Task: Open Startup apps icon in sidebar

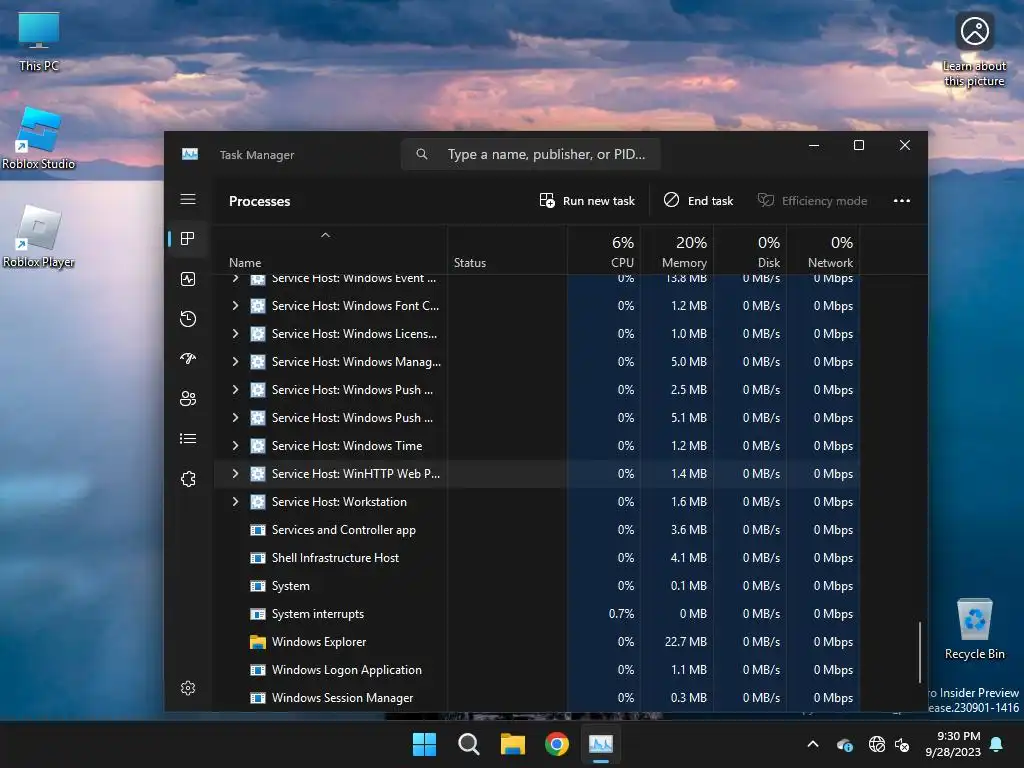Action: pyautogui.click(x=188, y=359)
